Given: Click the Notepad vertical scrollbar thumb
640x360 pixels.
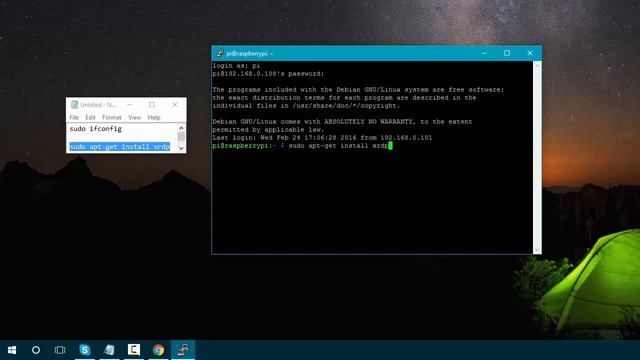Looking at the screenshot, I should (181, 137).
